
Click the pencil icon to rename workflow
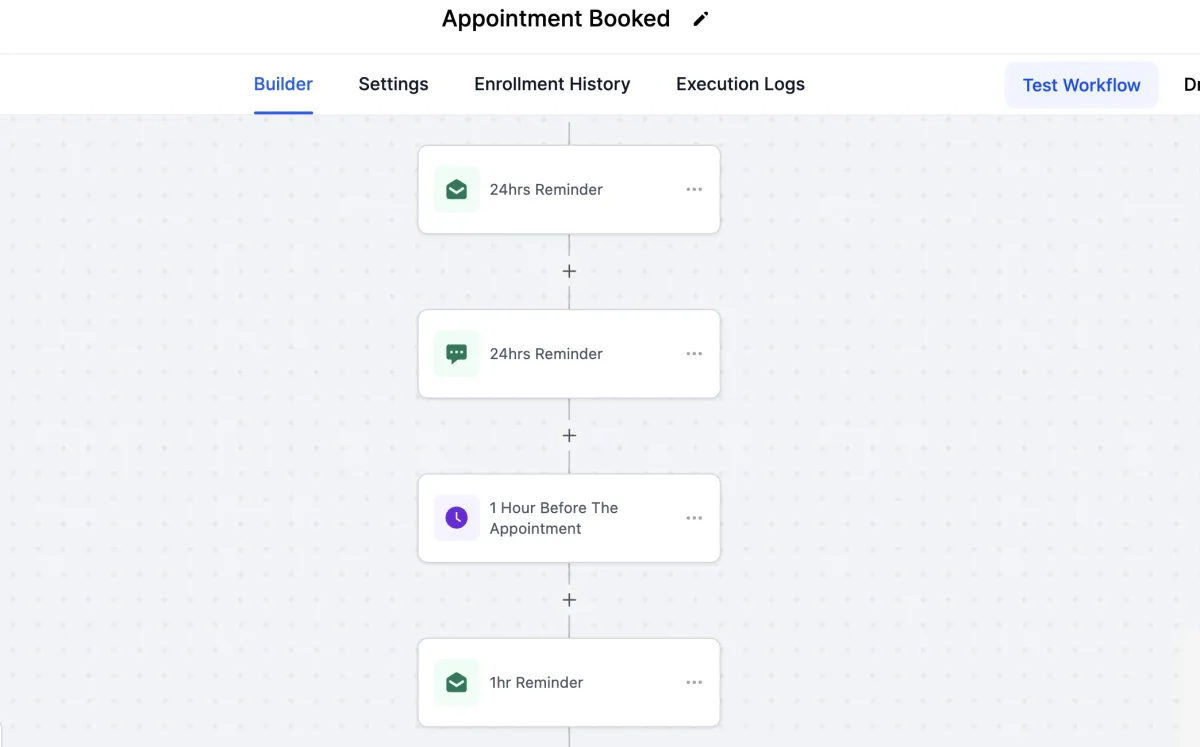pyautogui.click(x=701, y=19)
